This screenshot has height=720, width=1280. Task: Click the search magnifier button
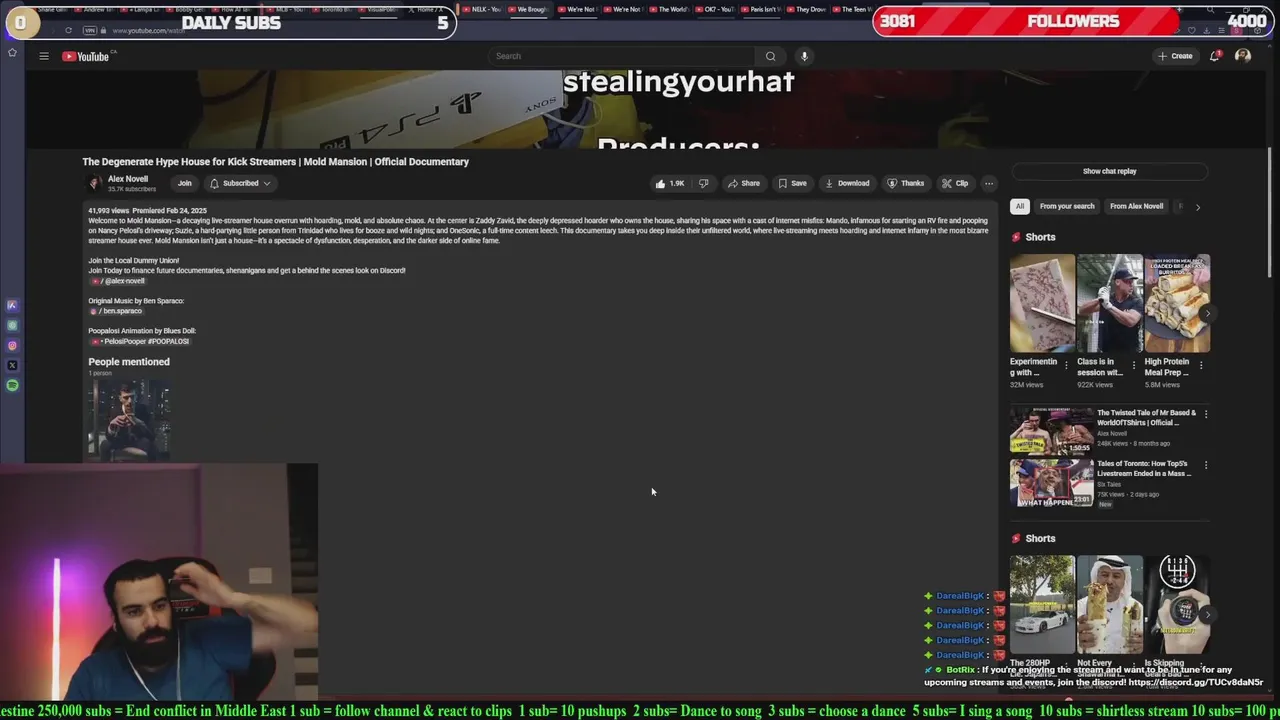pyautogui.click(x=770, y=56)
